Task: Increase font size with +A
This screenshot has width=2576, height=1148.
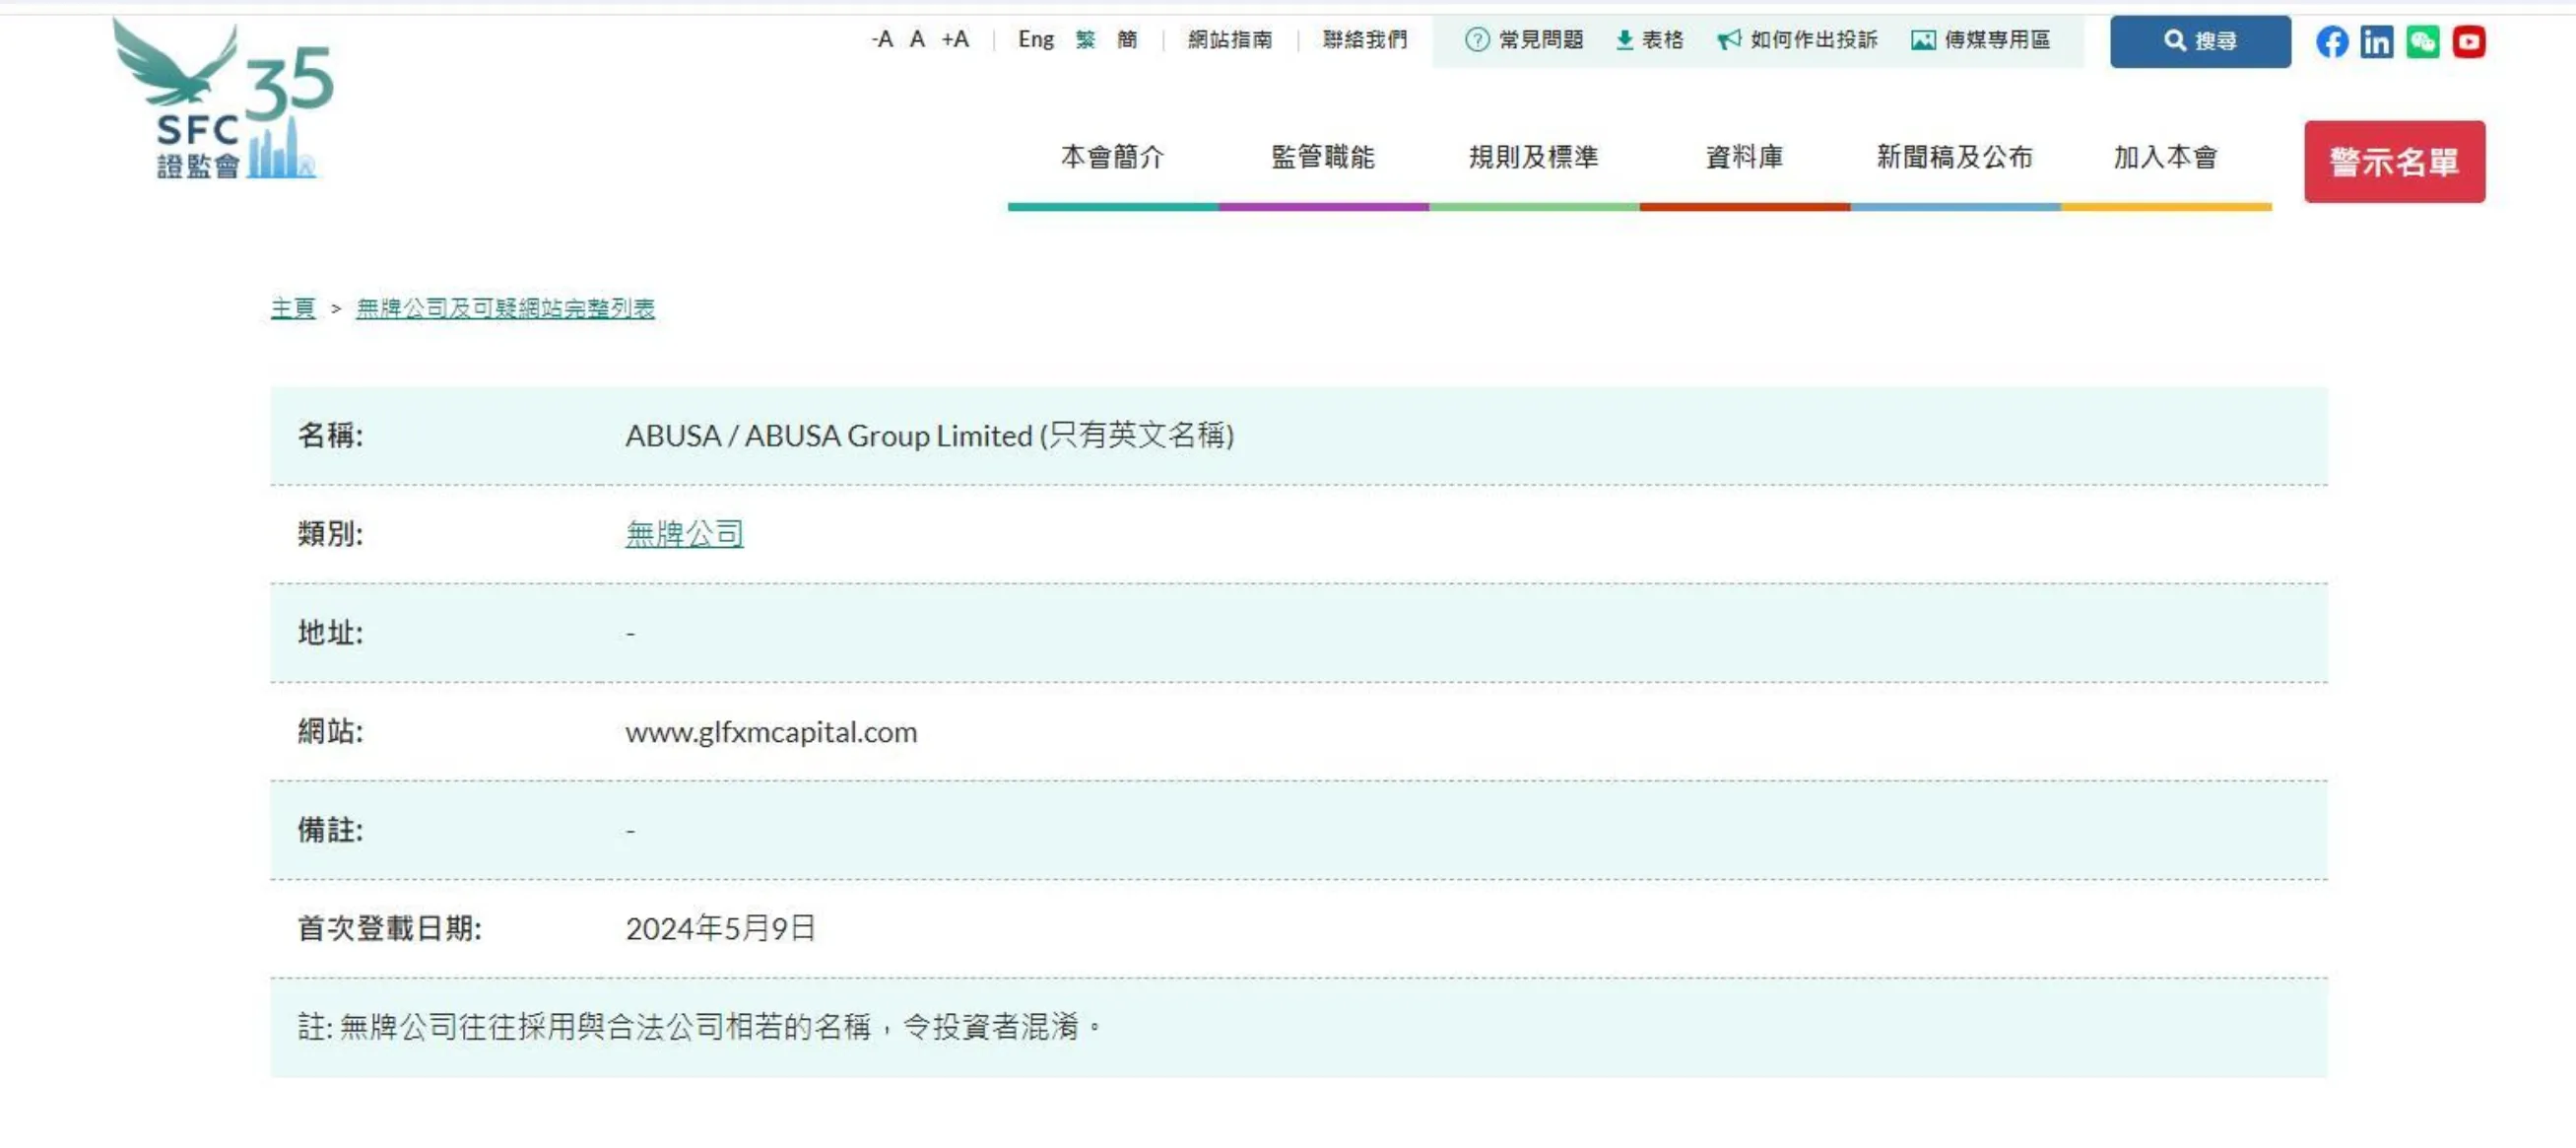Action: point(955,39)
